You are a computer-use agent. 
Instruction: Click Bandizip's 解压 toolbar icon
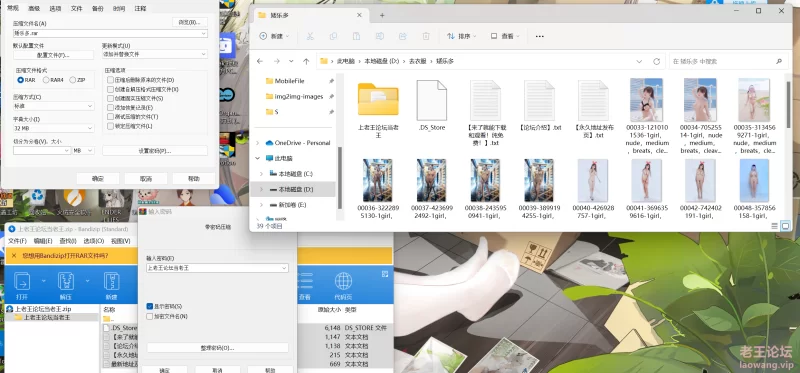[66, 286]
